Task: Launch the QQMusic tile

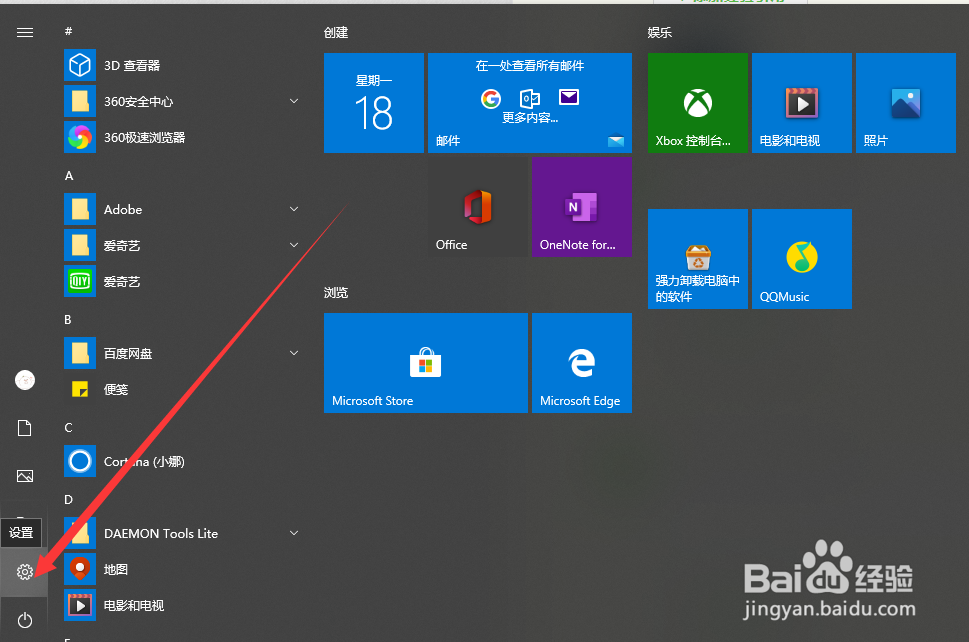Action: click(x=802, y=259)
